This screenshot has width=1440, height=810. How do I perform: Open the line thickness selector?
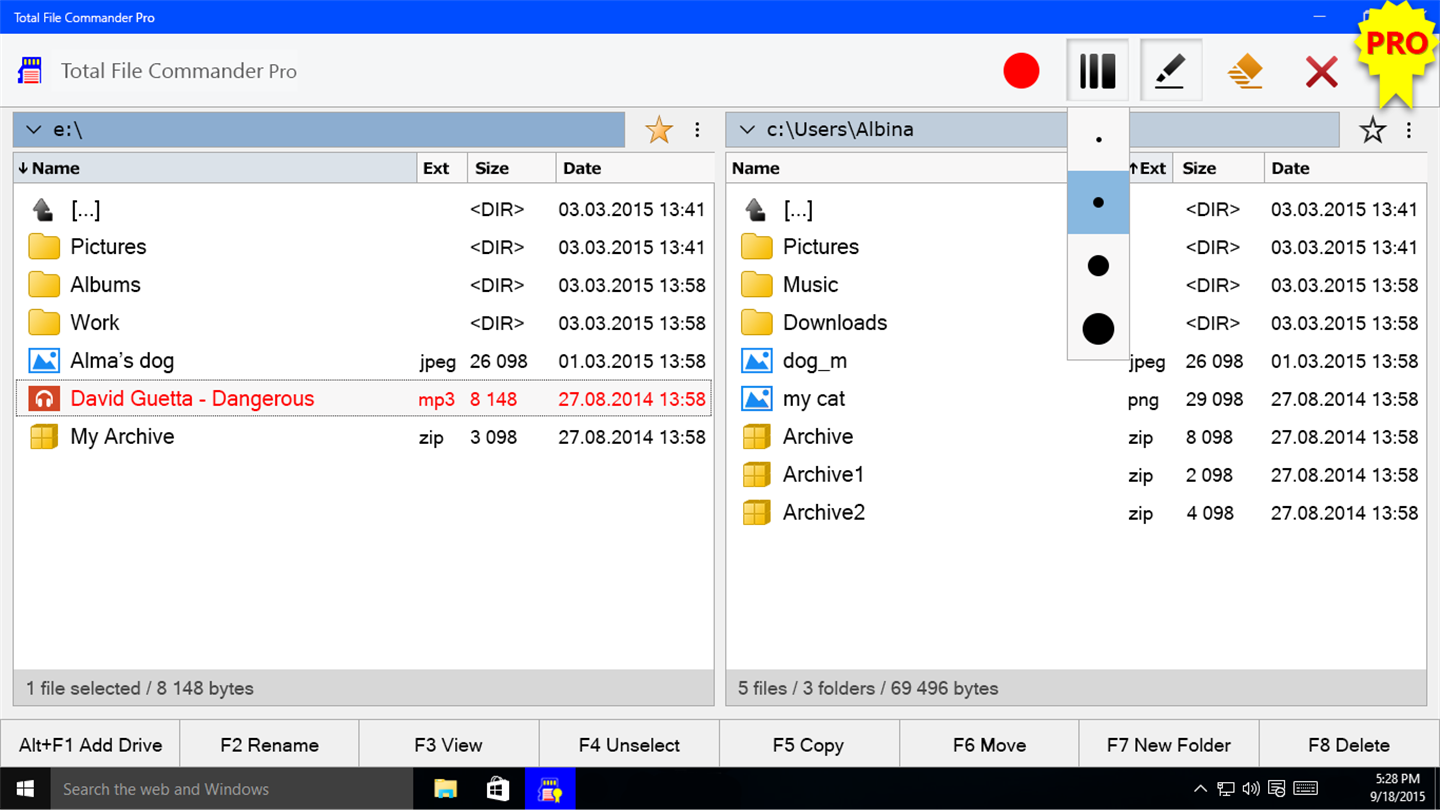1097,71
